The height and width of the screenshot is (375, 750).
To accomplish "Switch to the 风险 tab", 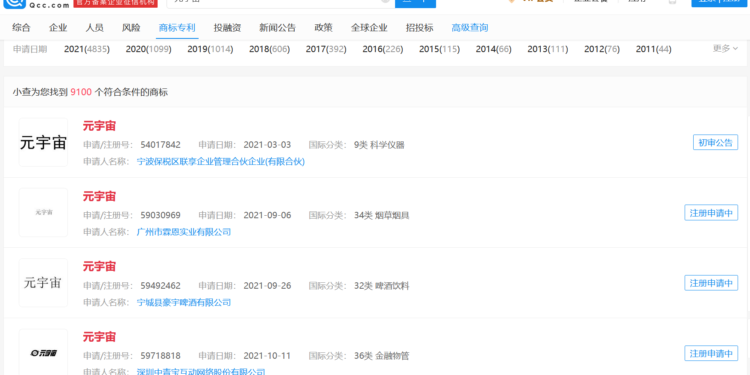I will 131,28.
